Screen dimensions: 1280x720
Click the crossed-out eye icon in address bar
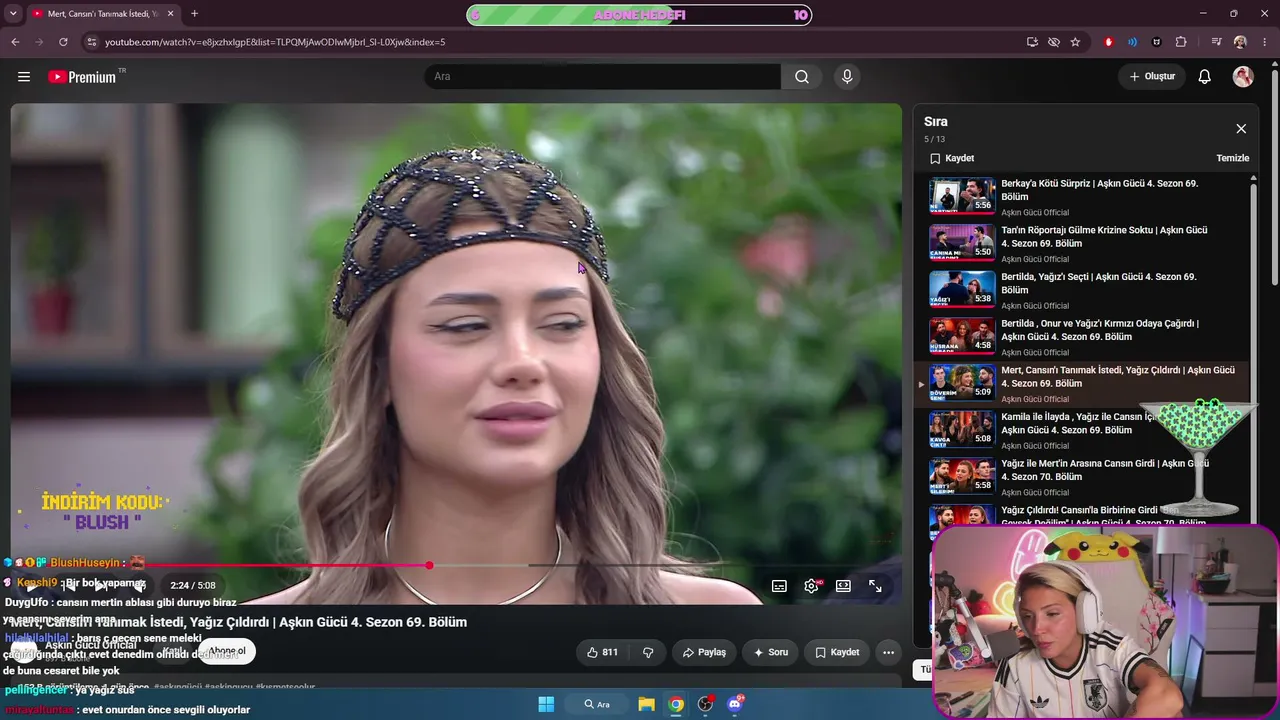point(1054,42)
